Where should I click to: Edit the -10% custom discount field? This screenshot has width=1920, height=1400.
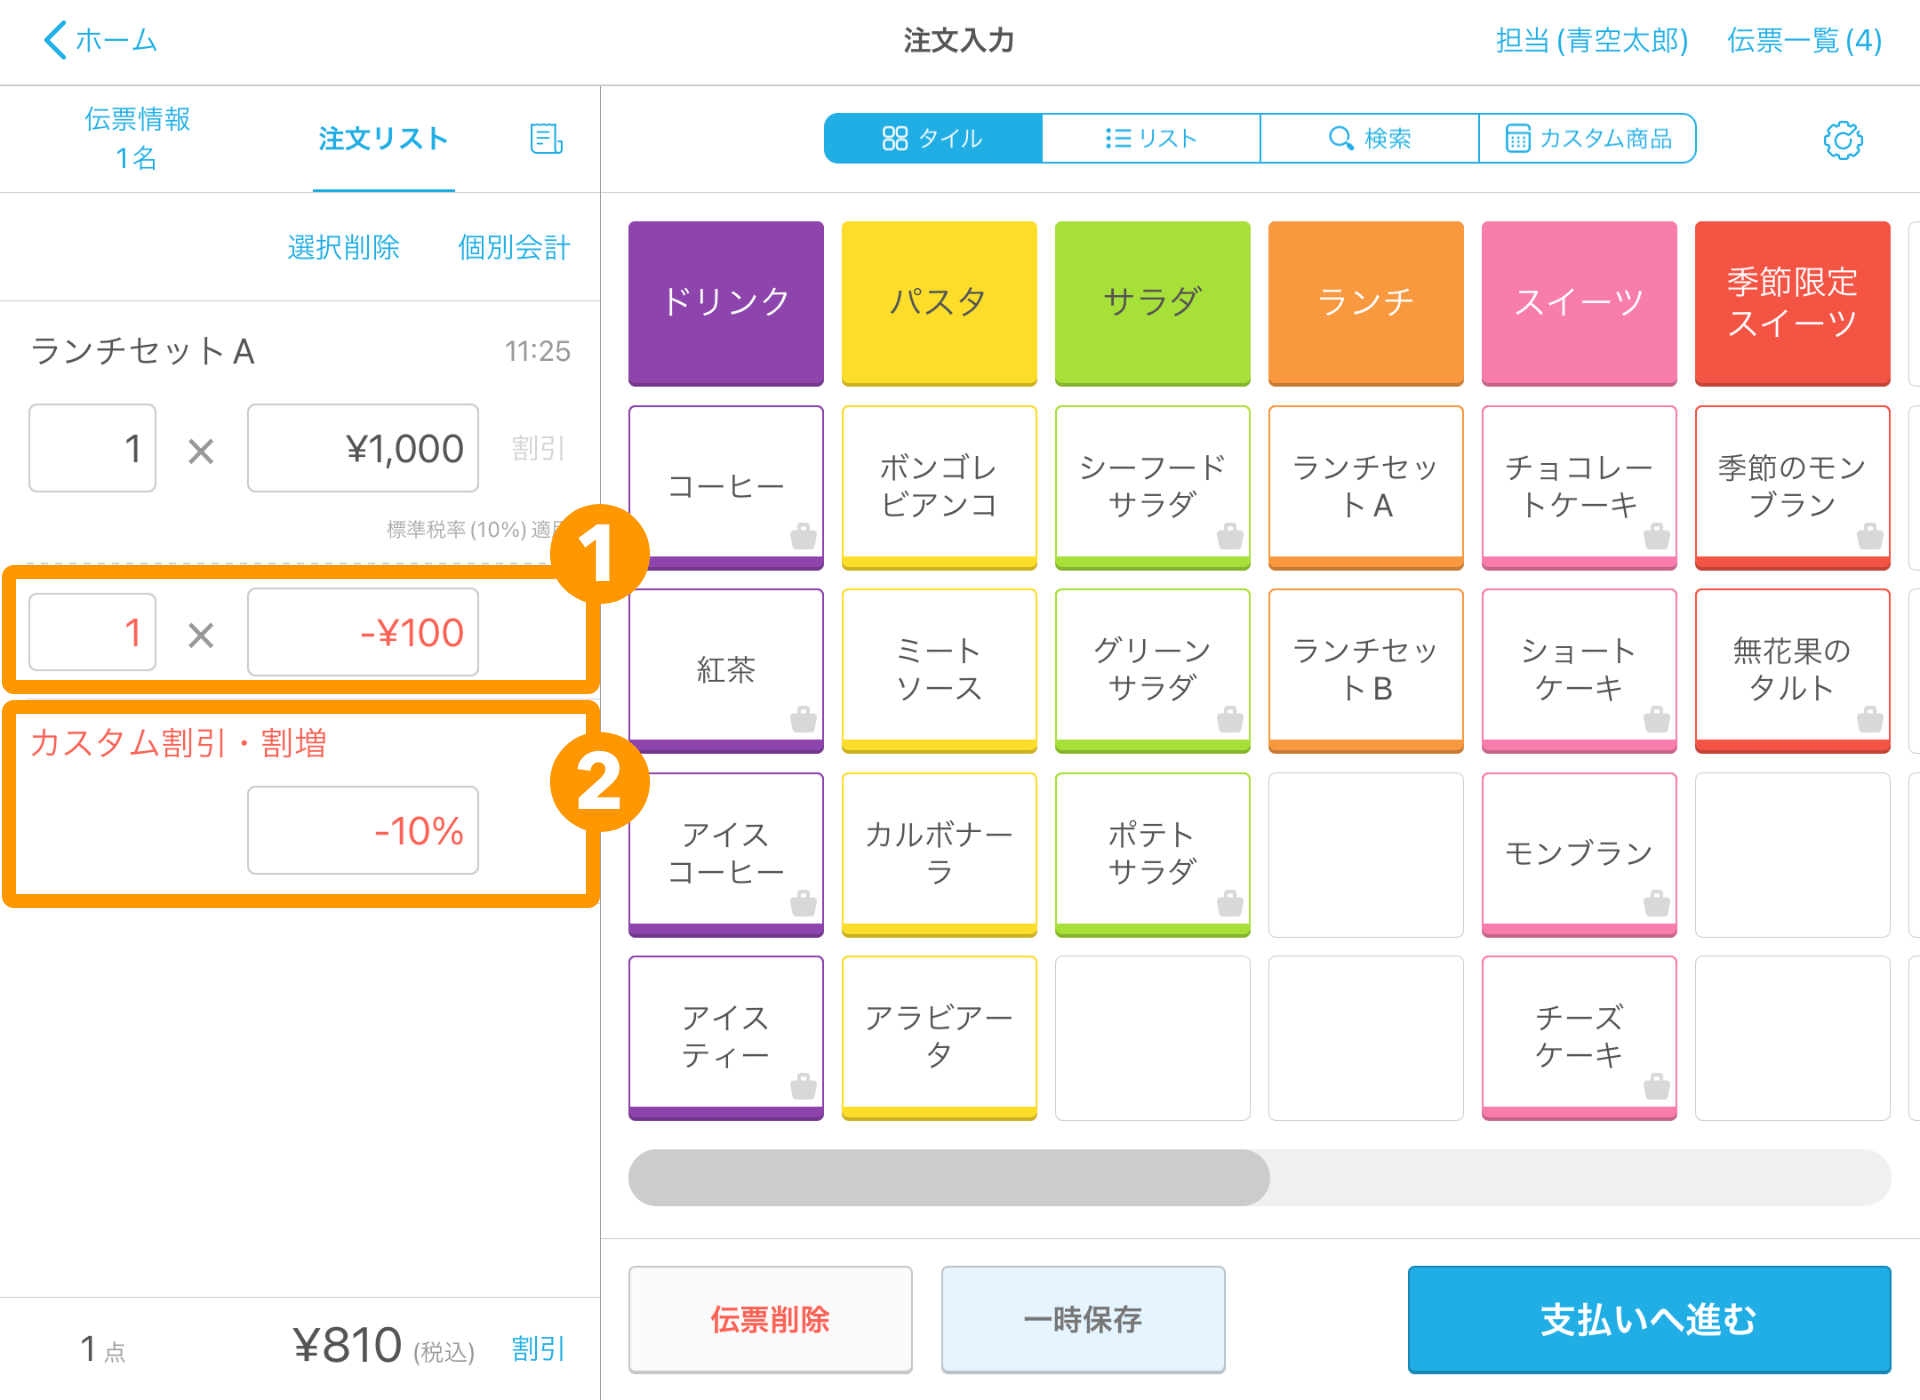(x=363, y=830)
